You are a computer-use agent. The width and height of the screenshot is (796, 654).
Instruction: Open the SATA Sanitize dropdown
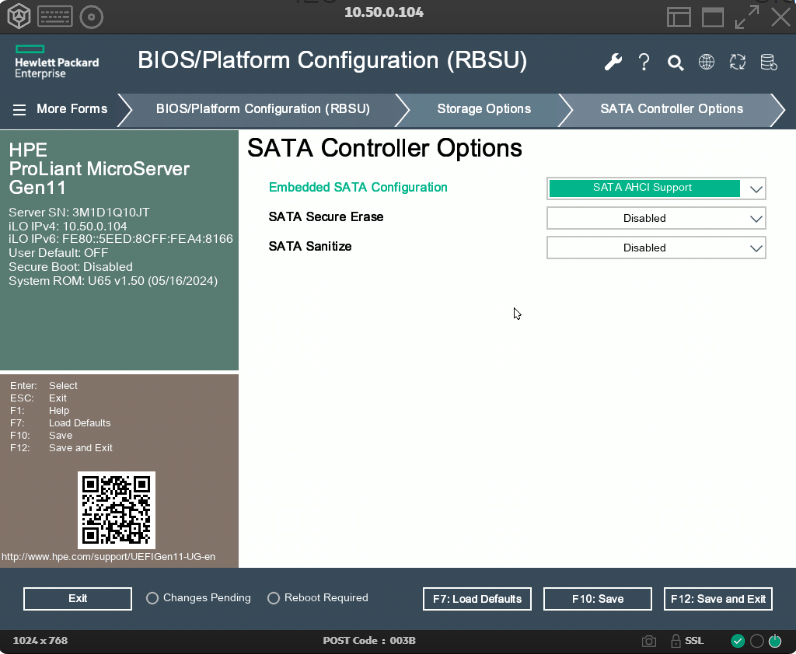click(656, 248)
